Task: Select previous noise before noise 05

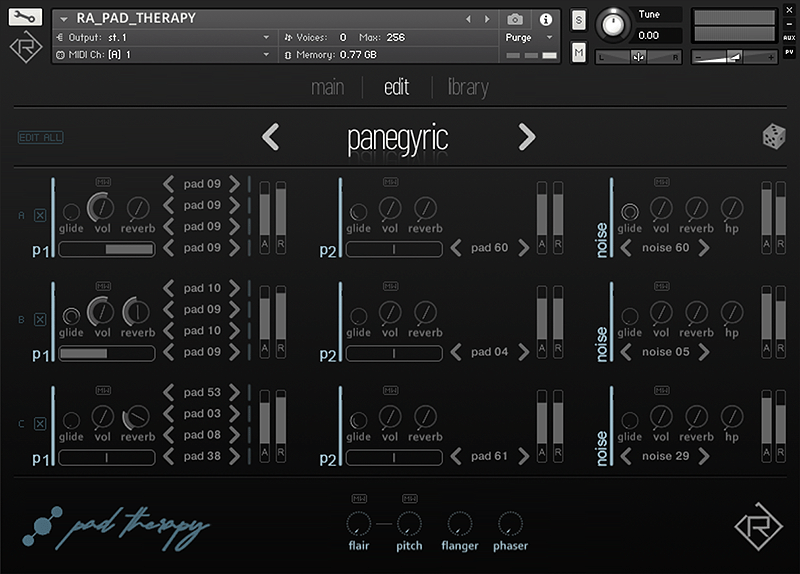Action: coord(626,352)
